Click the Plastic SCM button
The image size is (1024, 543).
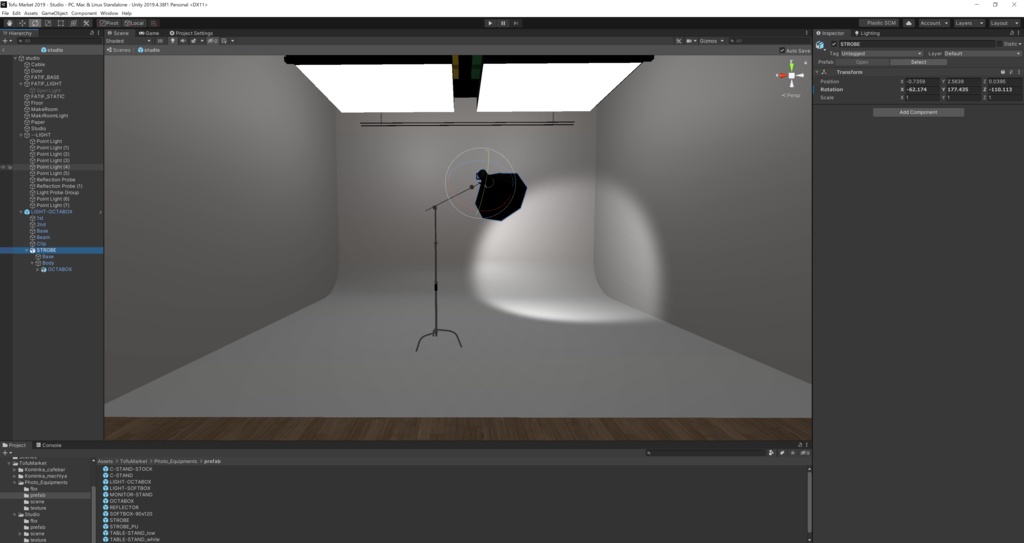point(879,23)
